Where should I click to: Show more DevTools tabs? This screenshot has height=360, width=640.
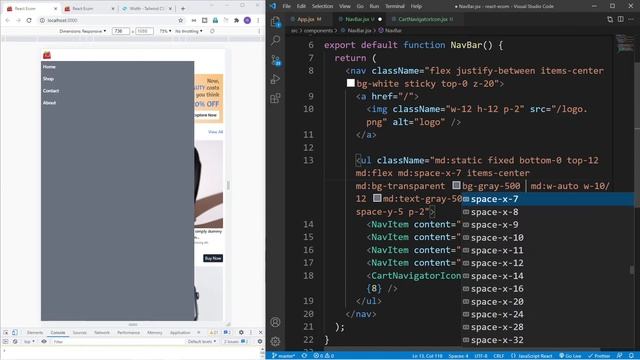click(x=199, y=332)
